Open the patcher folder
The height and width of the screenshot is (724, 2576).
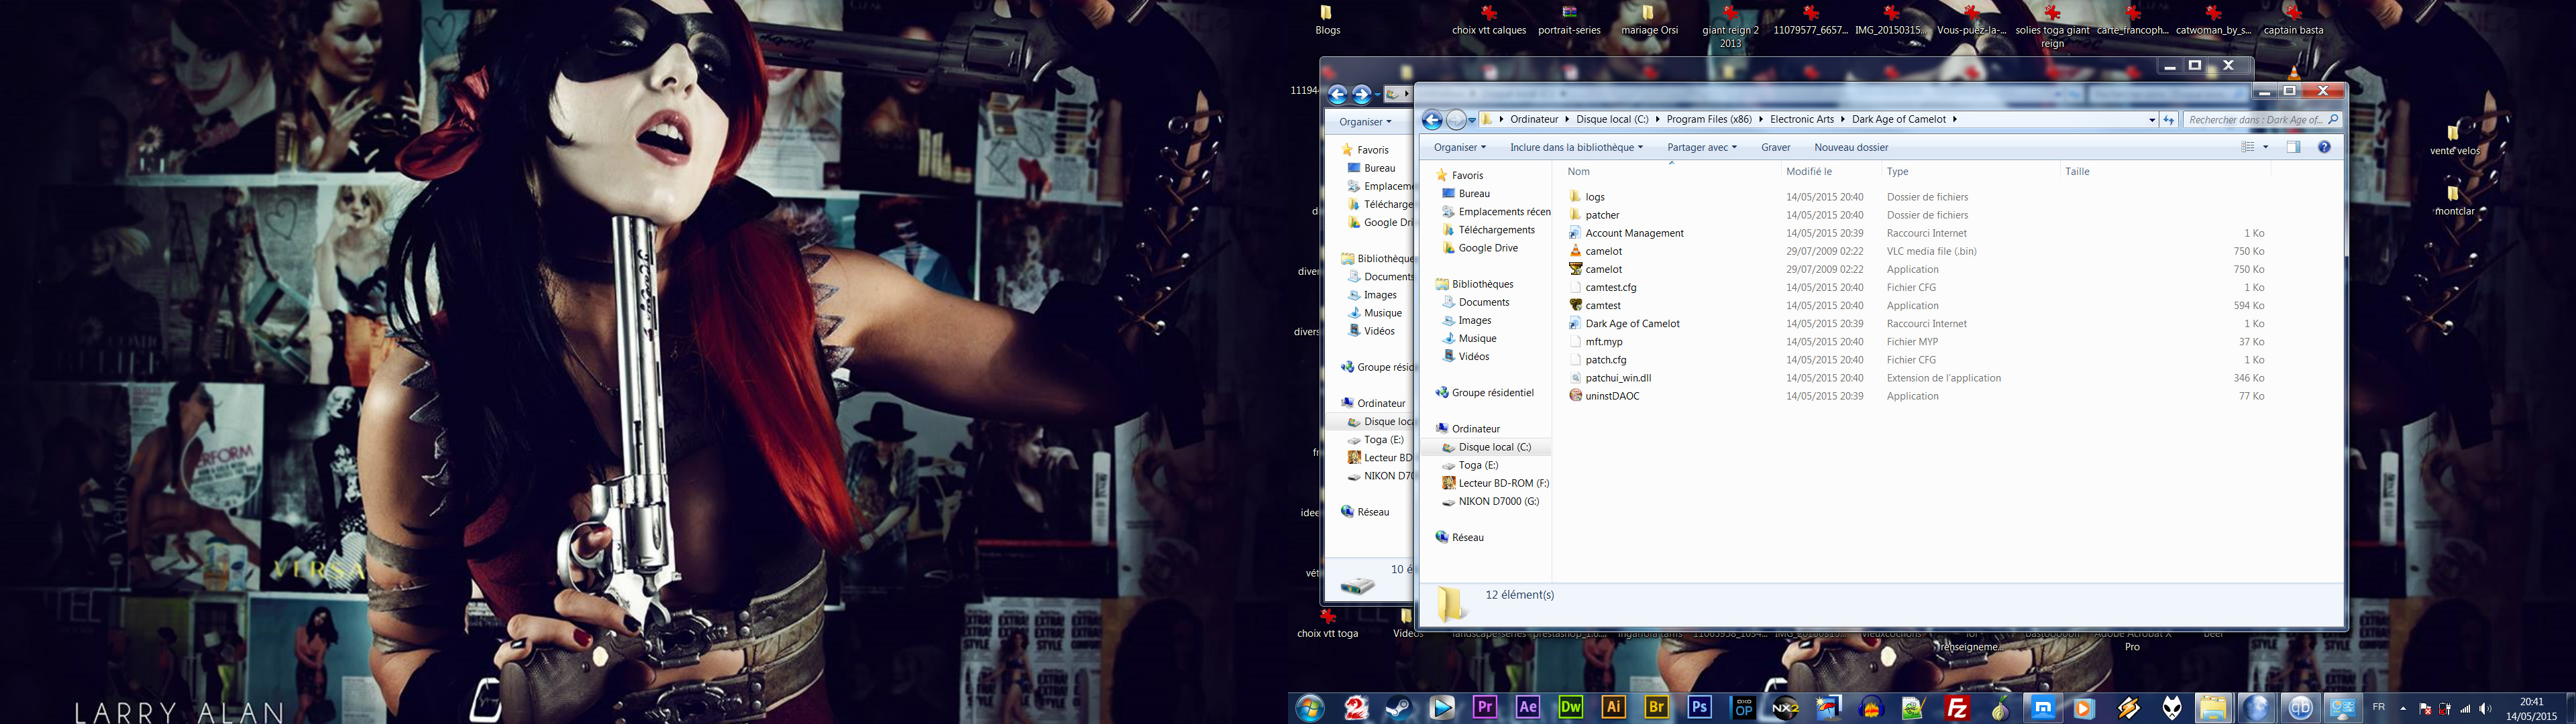click(1601, 215)
